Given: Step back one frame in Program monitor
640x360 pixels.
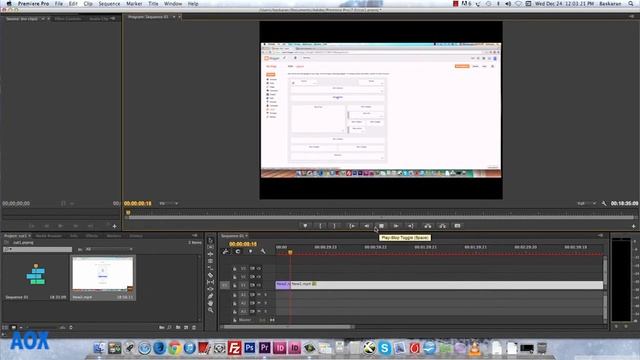Looking at the screenshot, I should 367,226.
